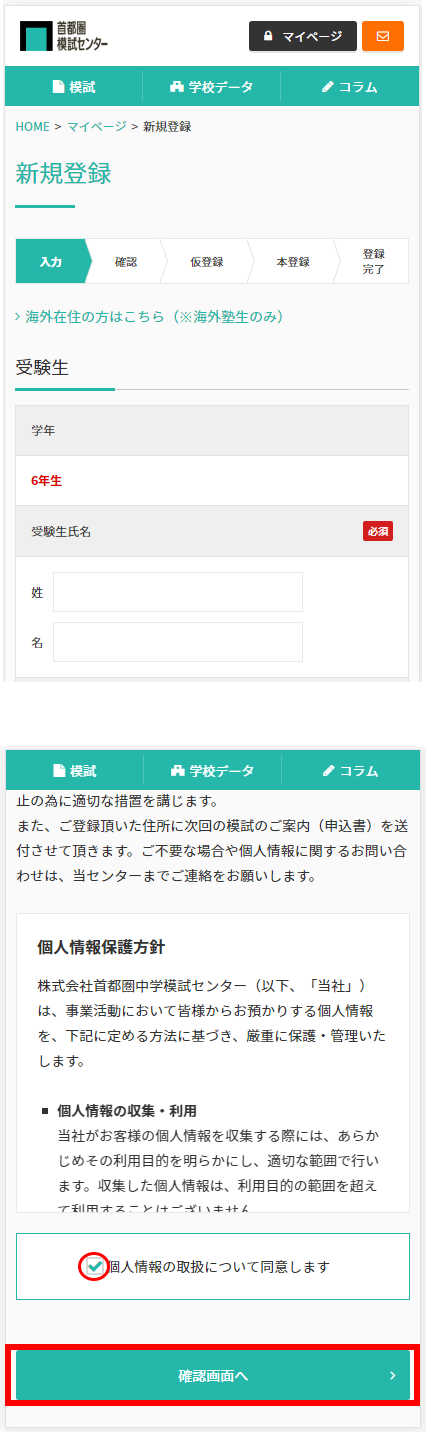Click the pencil icon in the lower コラム tab

click(x=328, y=771)
